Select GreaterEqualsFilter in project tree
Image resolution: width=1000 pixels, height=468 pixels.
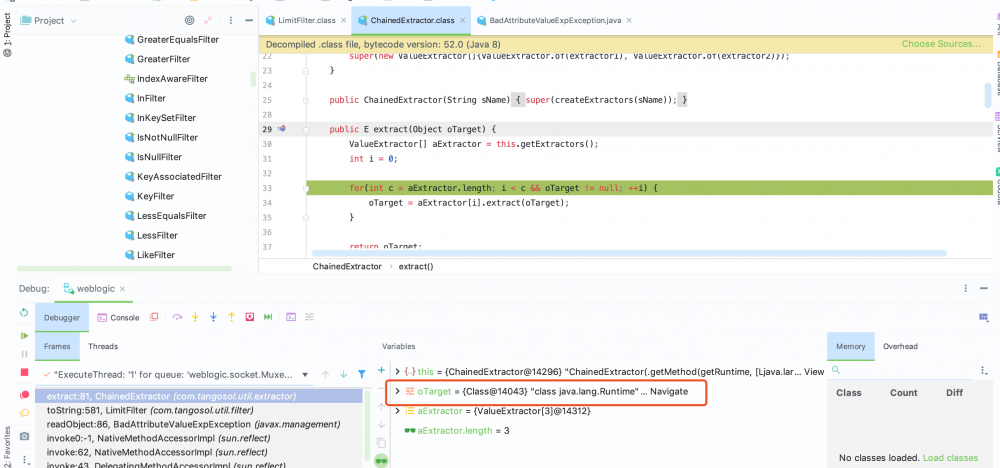178,40
